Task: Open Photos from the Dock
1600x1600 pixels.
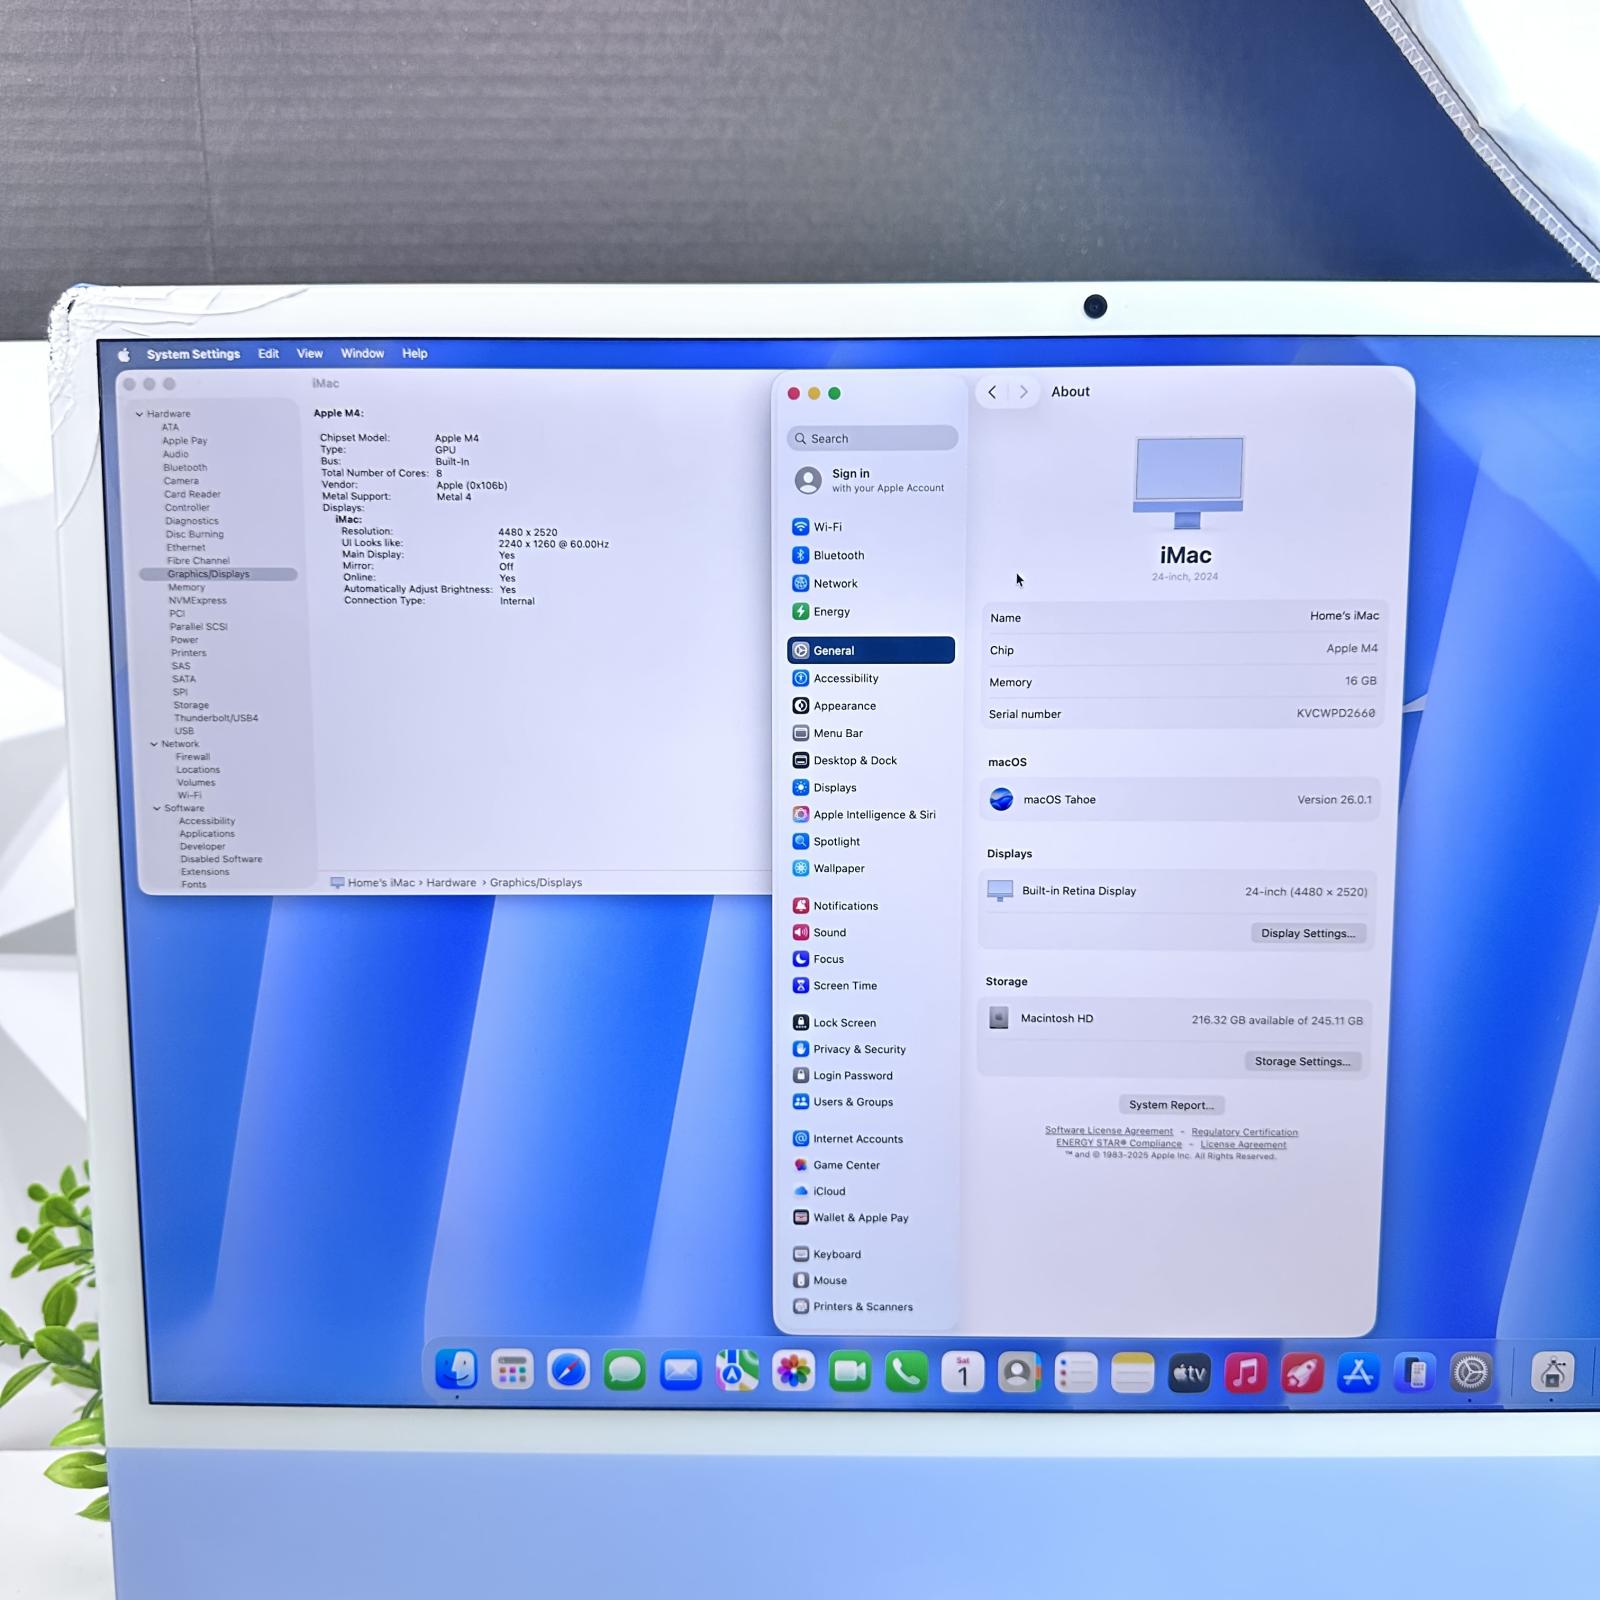Action: [x=791, y=1372]
